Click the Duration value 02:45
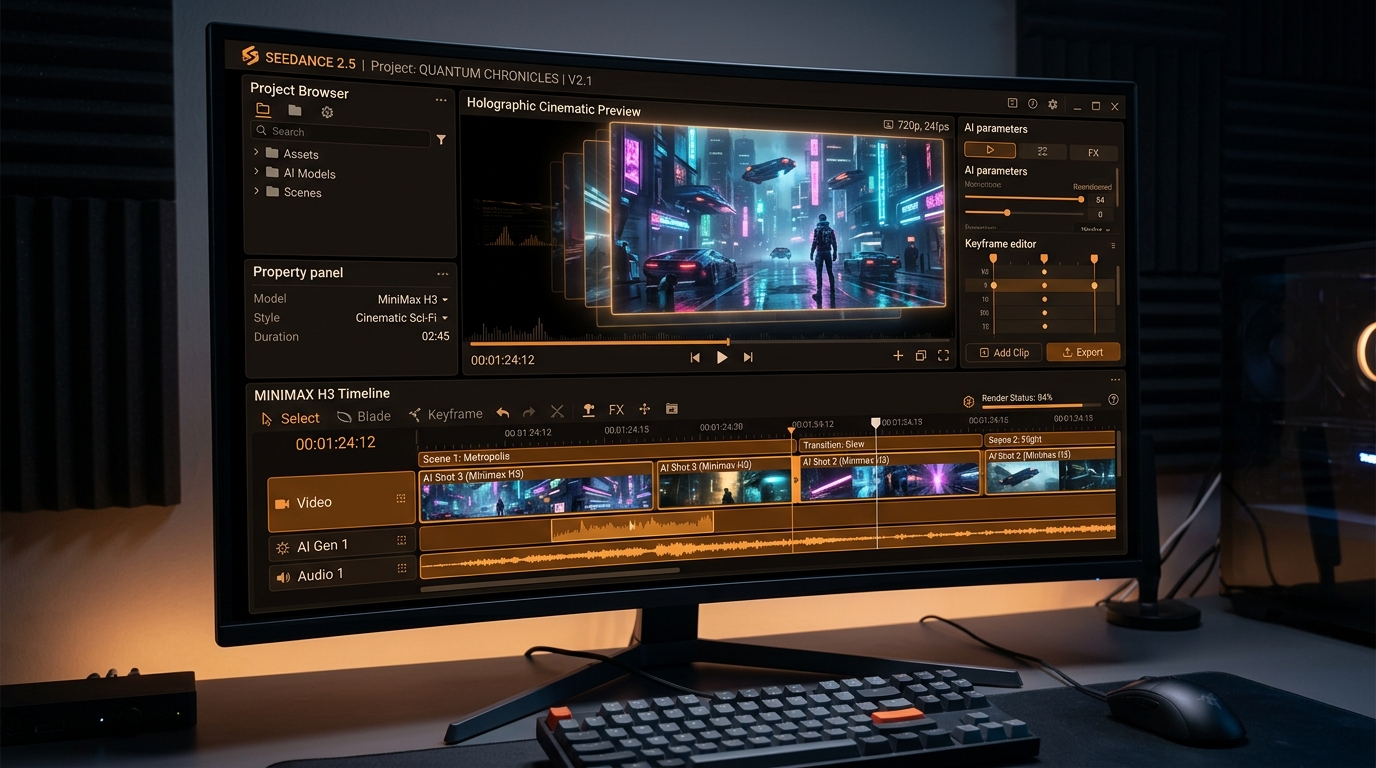Screen dimensions: 1376x768 (x=435, y=337)
